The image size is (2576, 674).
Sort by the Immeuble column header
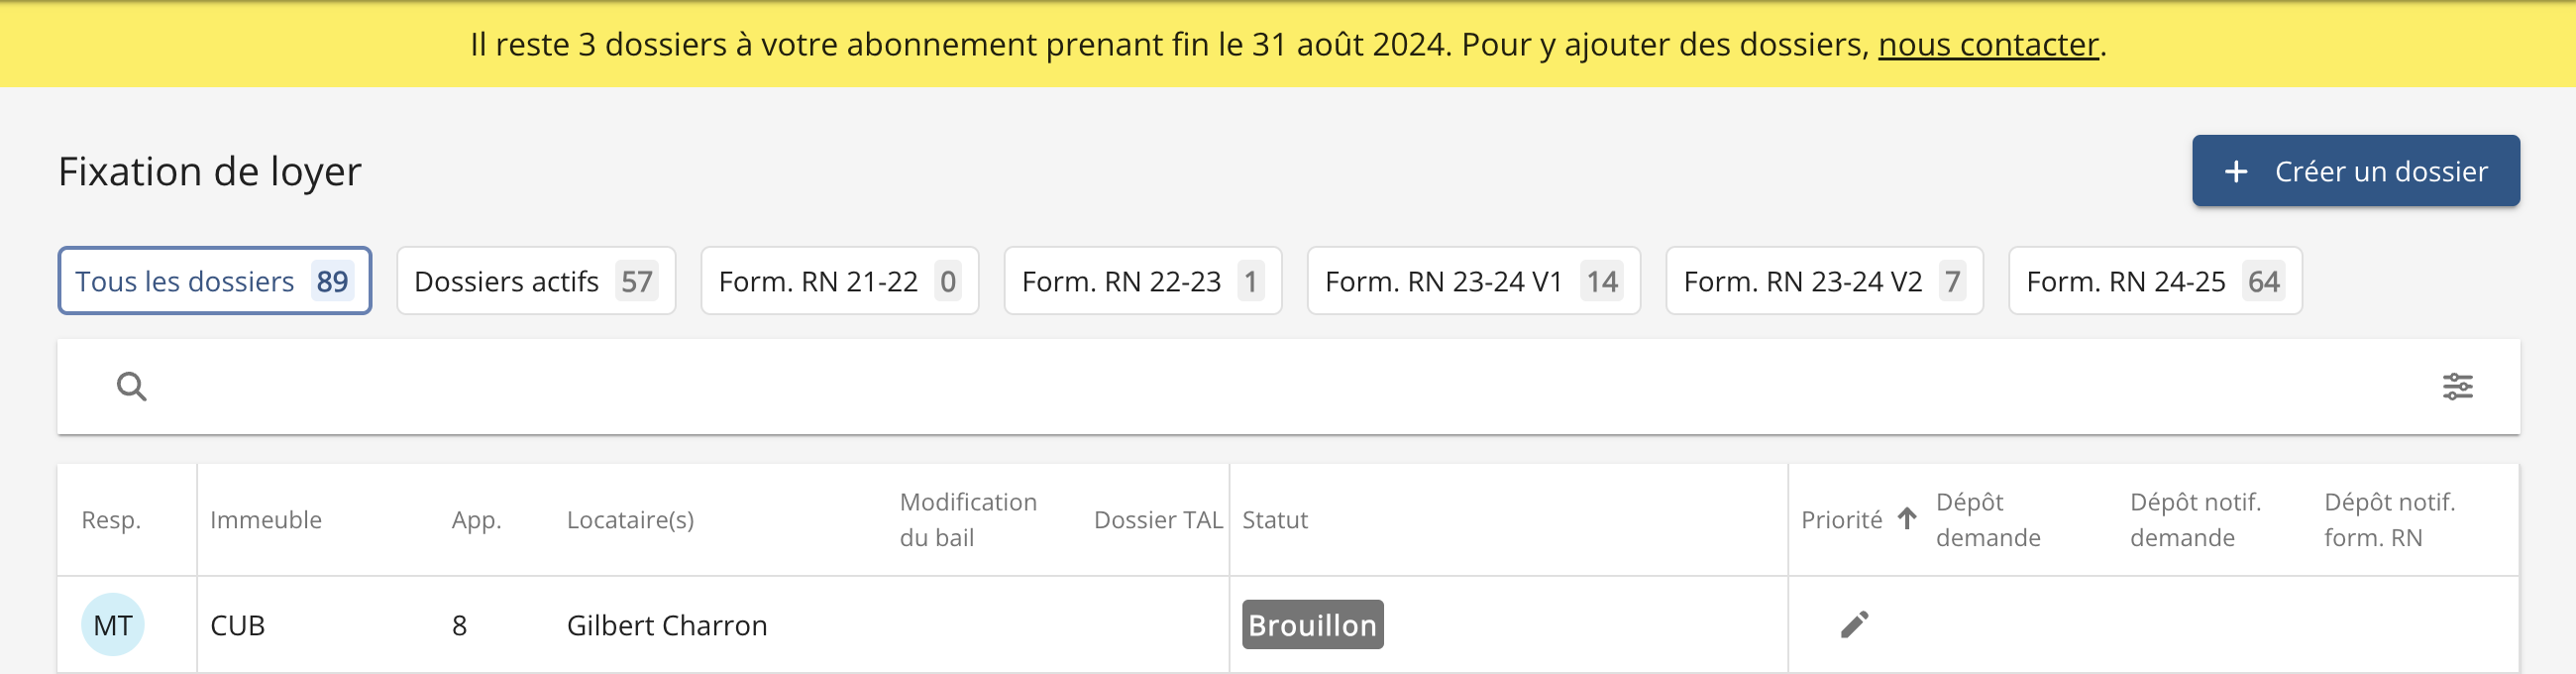point(266,520)
